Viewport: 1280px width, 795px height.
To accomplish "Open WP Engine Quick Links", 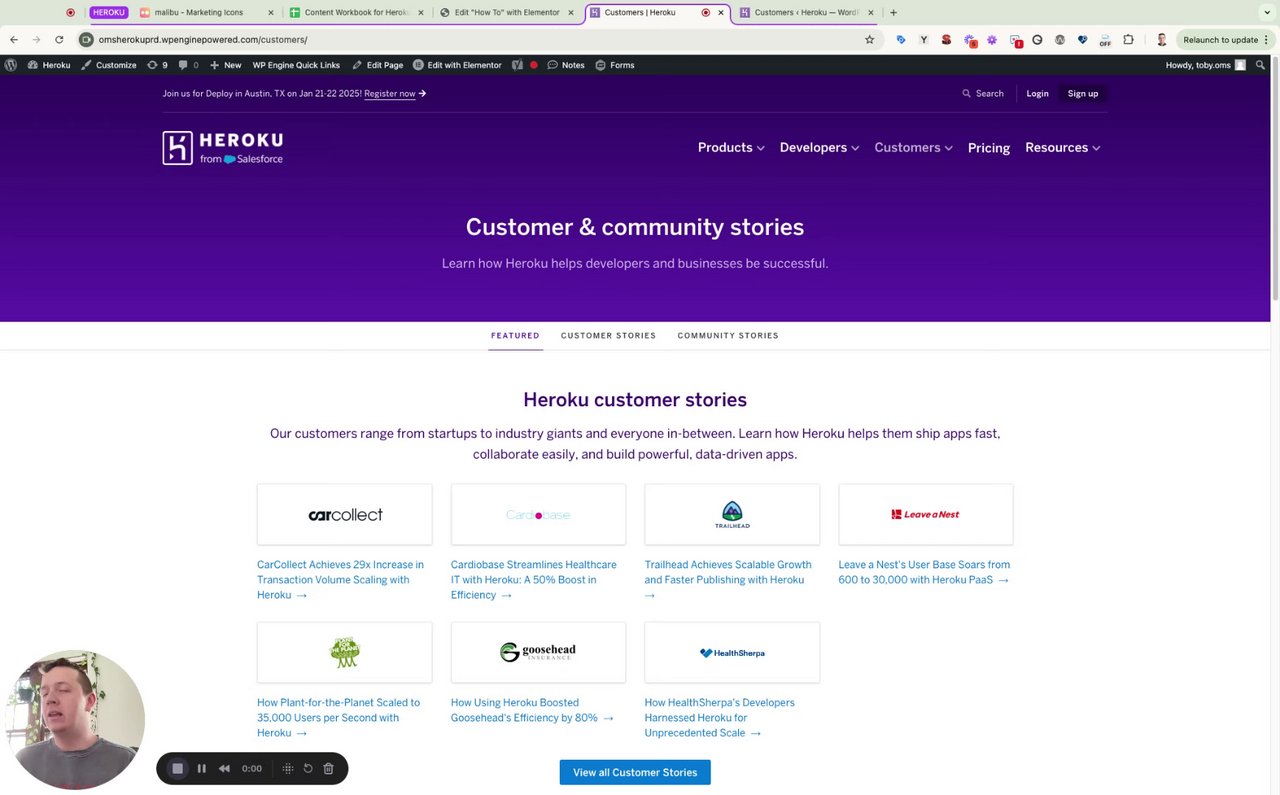I will click(296, 65).
